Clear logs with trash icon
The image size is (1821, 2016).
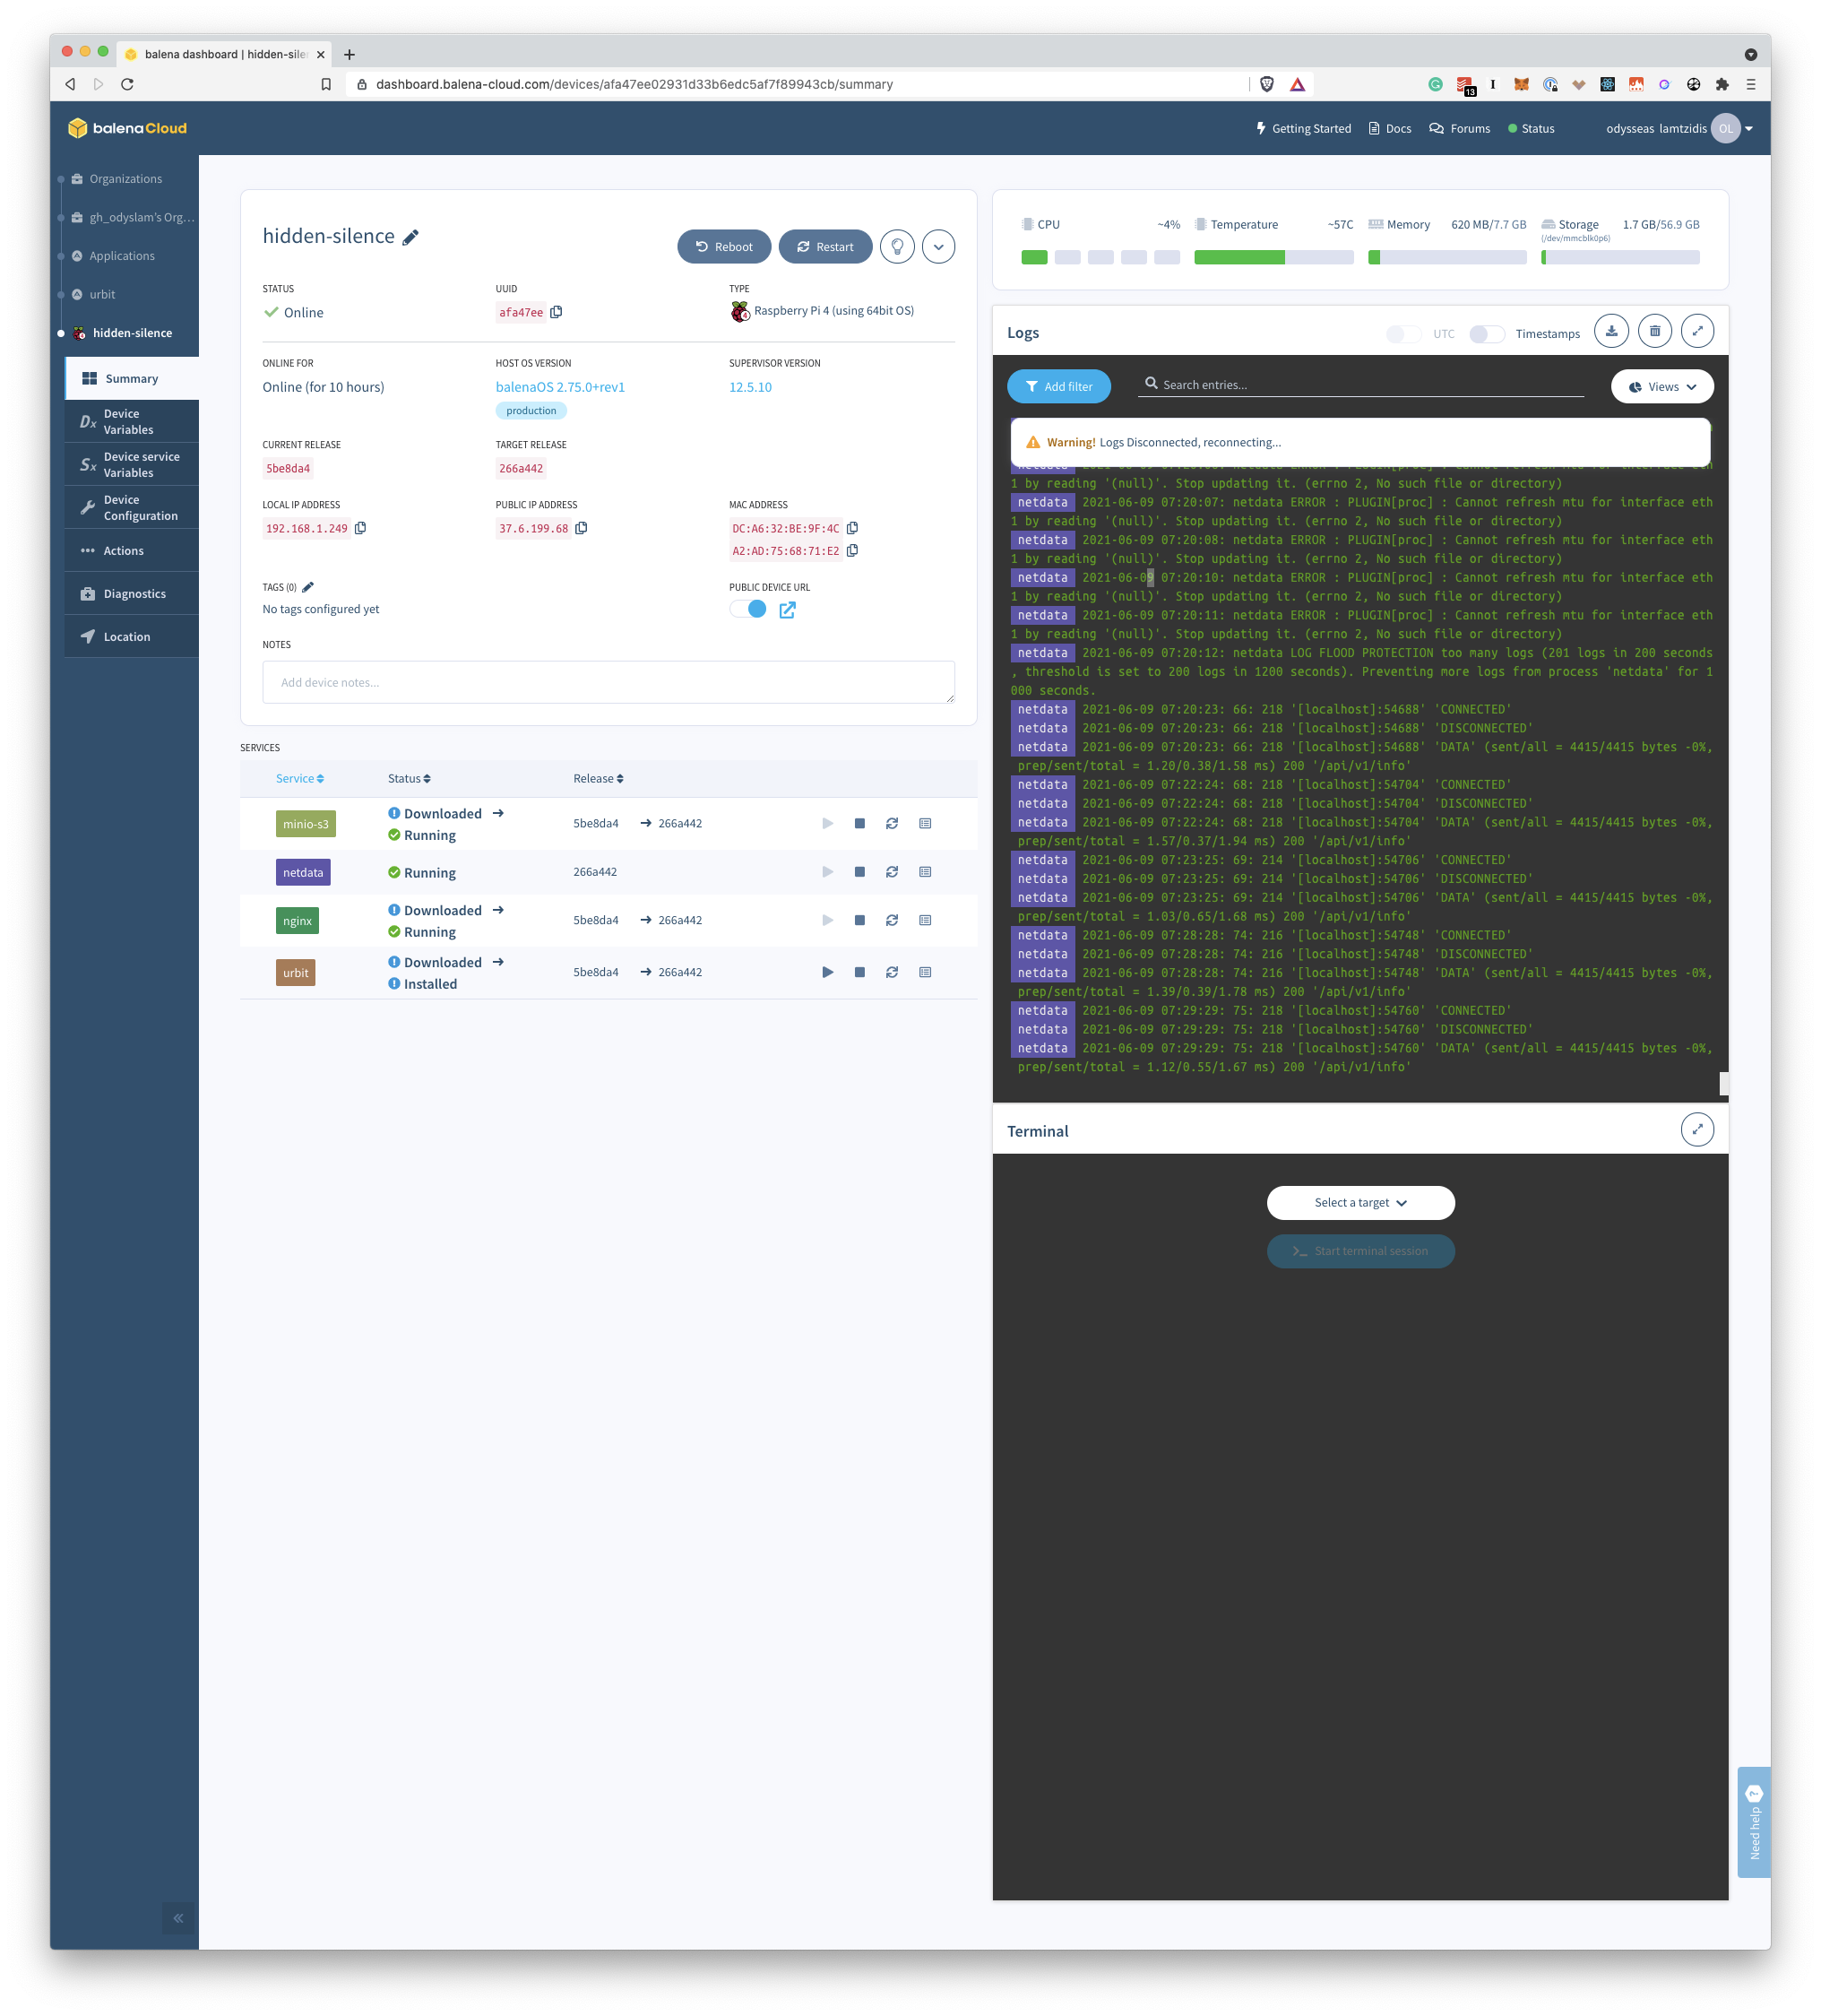pos(1654,331)
